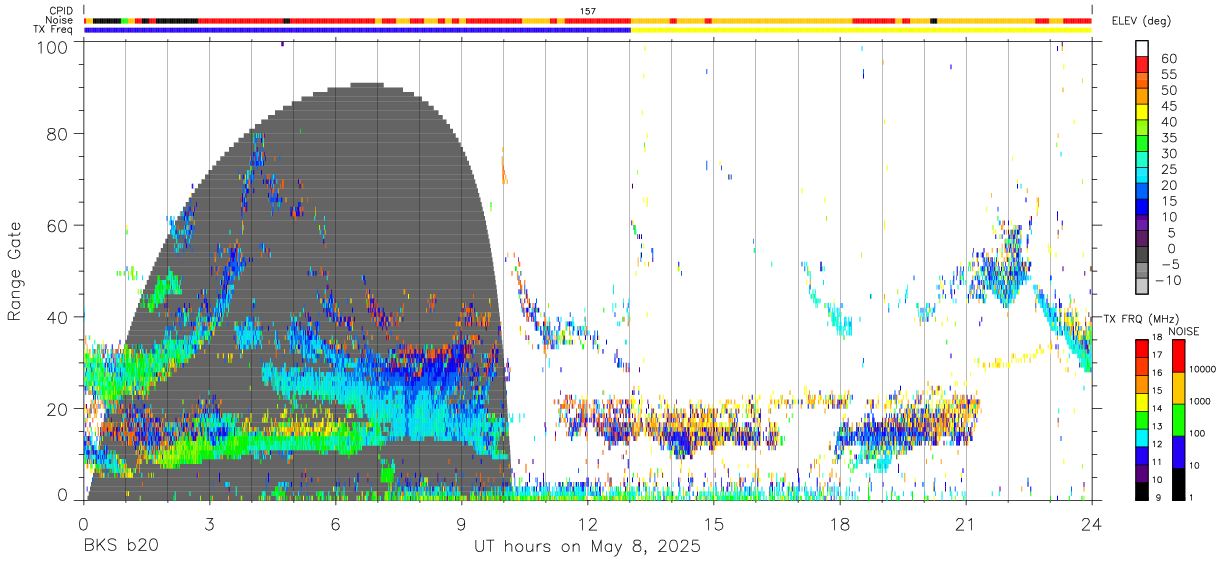The image size is (1228, 567).
Task: Click the 55 label on ELEV scale
Action: pyautogui.click(x=1170, y=73)
